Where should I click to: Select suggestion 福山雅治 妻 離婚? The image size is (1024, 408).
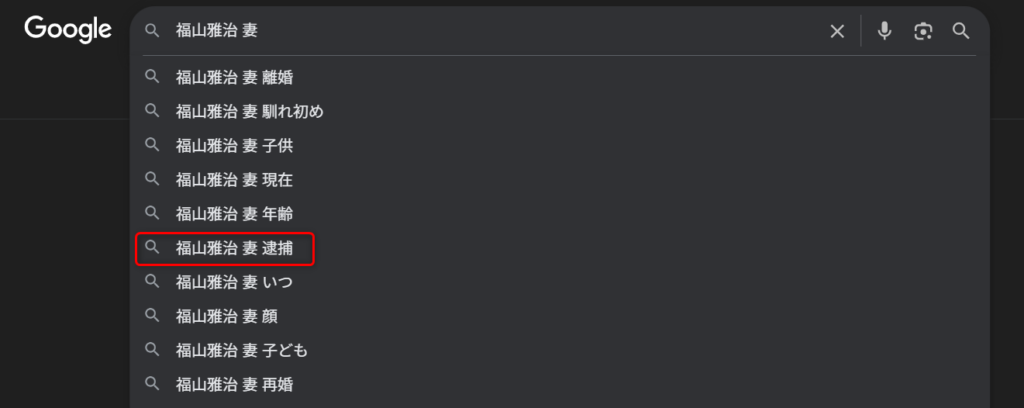pos(560,78)
